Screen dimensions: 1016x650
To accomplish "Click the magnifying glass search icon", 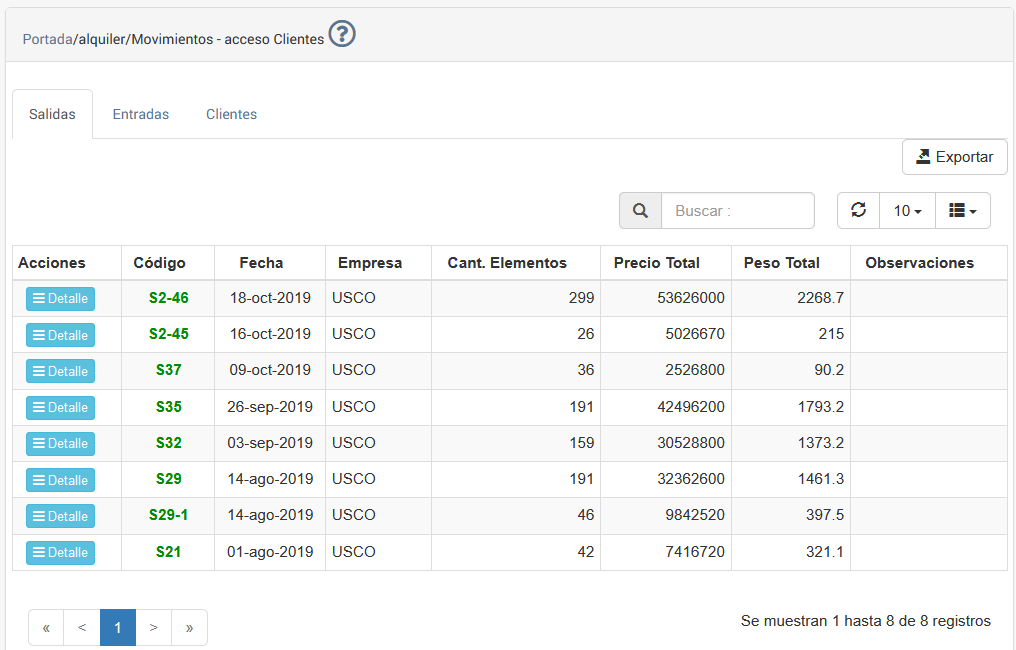I will [640, 211].
